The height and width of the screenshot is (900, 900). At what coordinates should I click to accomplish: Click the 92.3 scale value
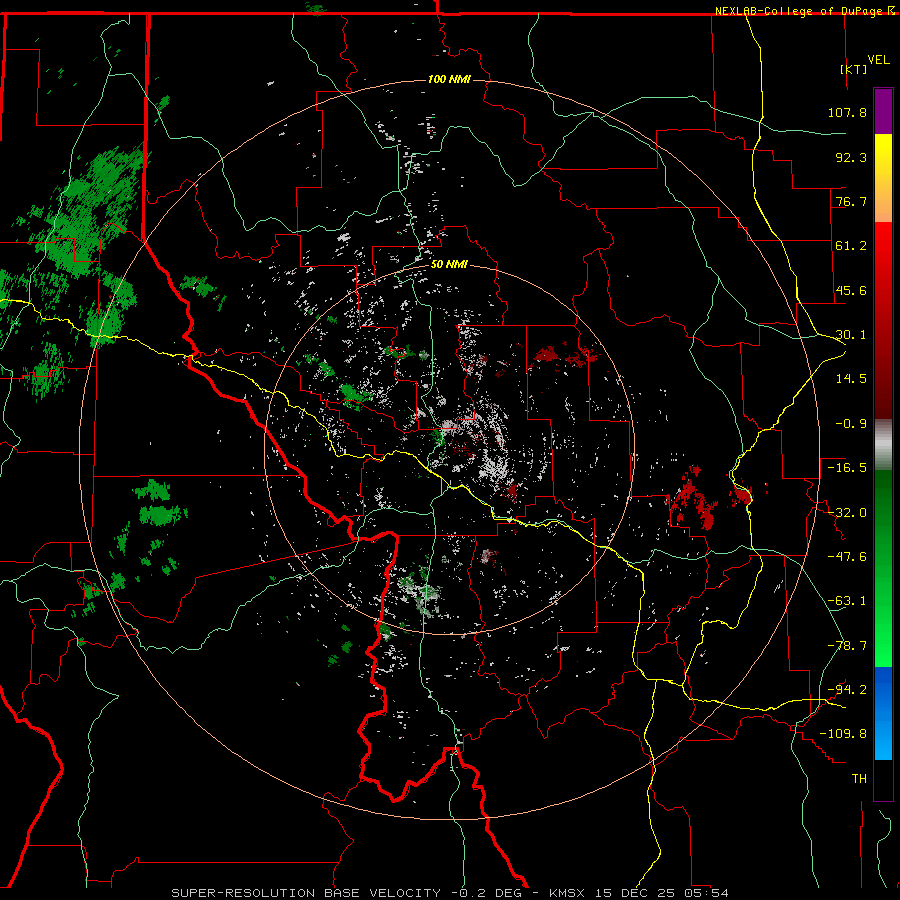point(851,157)
